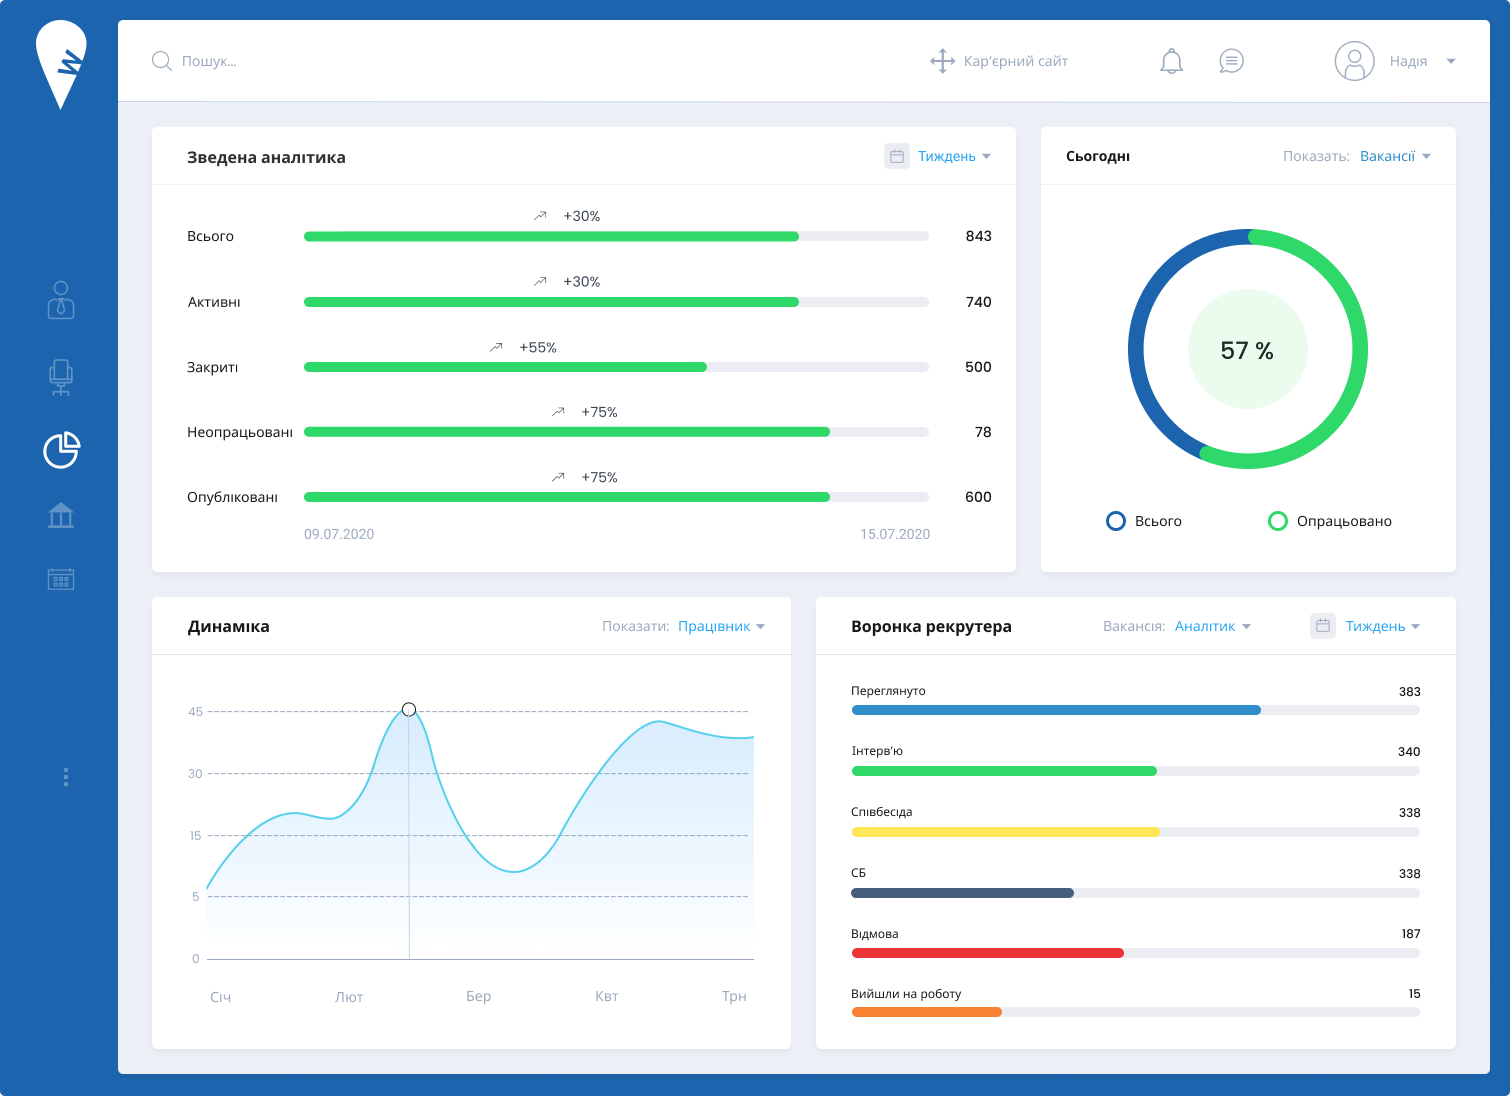The image size is (1510, 1096).
Task: Open notifications bell icon
Action: pos(1171,61)
